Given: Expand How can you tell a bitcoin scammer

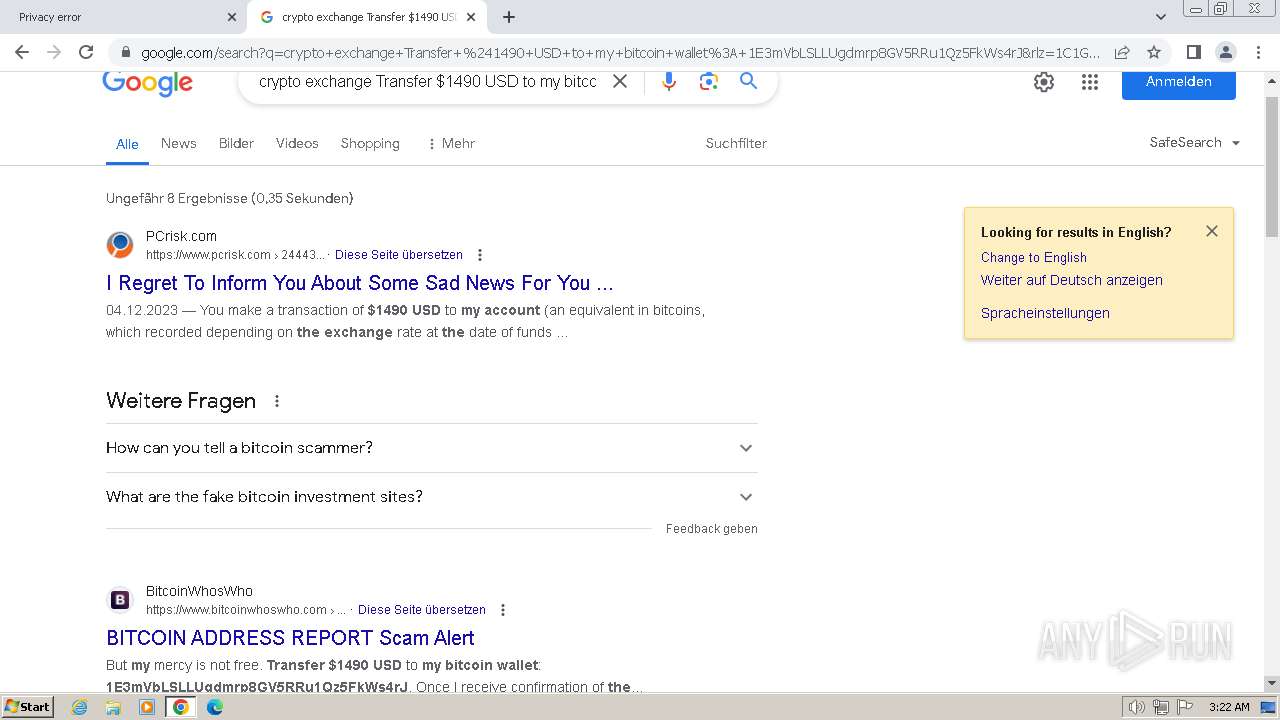Looking at the screenshot, I should [432, 448].
